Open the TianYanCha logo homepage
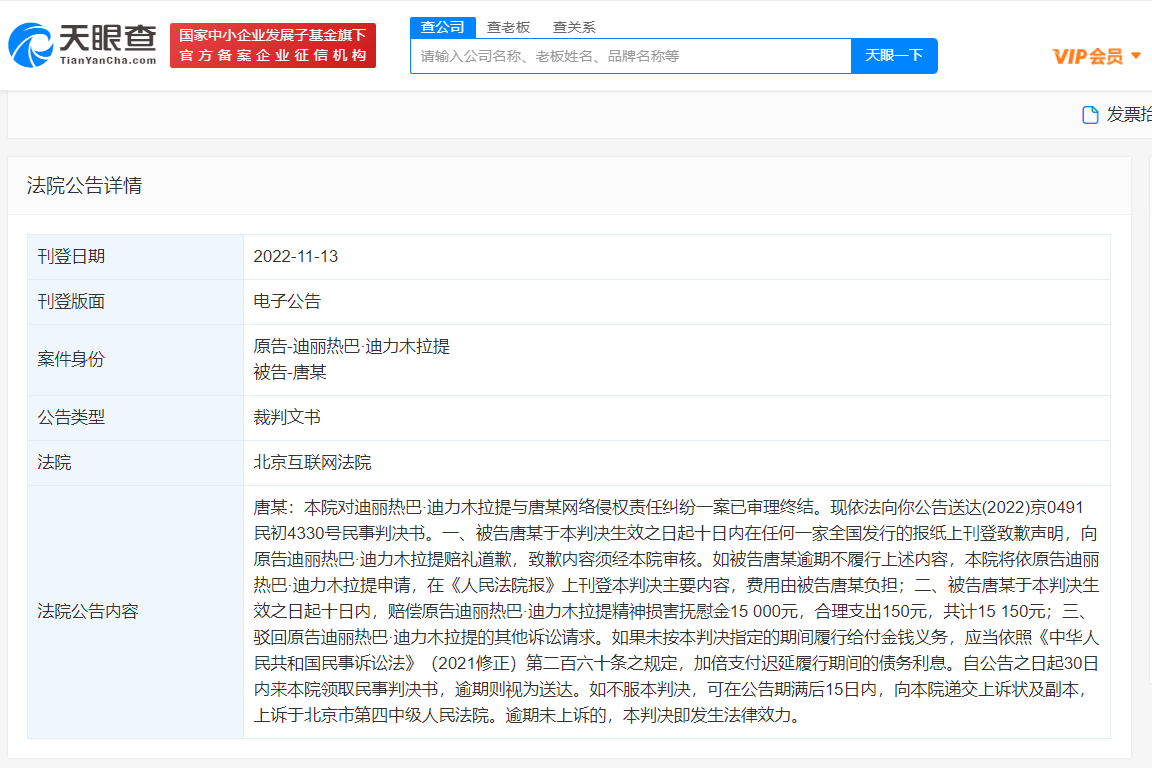This screenshot has height=768, width=1152. [82, 45]
